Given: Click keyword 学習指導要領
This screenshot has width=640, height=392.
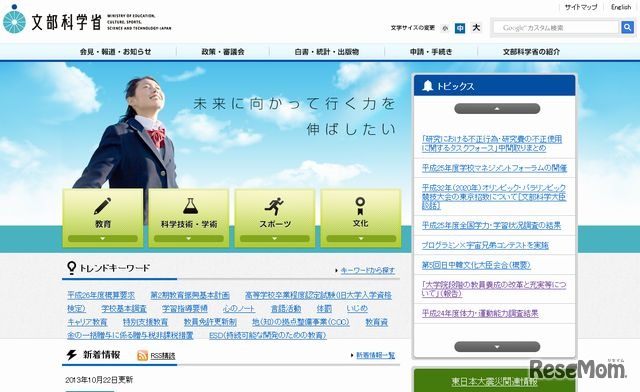Looking at the screenshot, I should point(184,309).
